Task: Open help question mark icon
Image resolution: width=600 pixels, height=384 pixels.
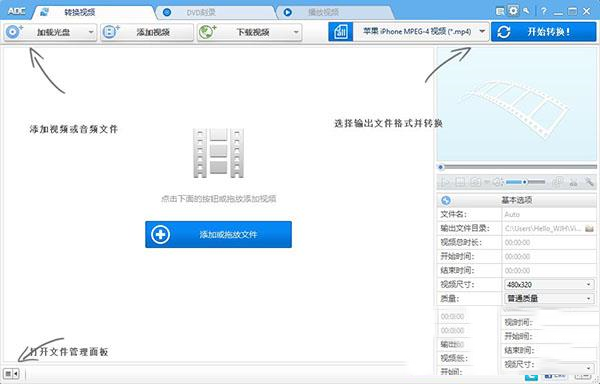Action: pyautogui.click(x=544, y=11)
